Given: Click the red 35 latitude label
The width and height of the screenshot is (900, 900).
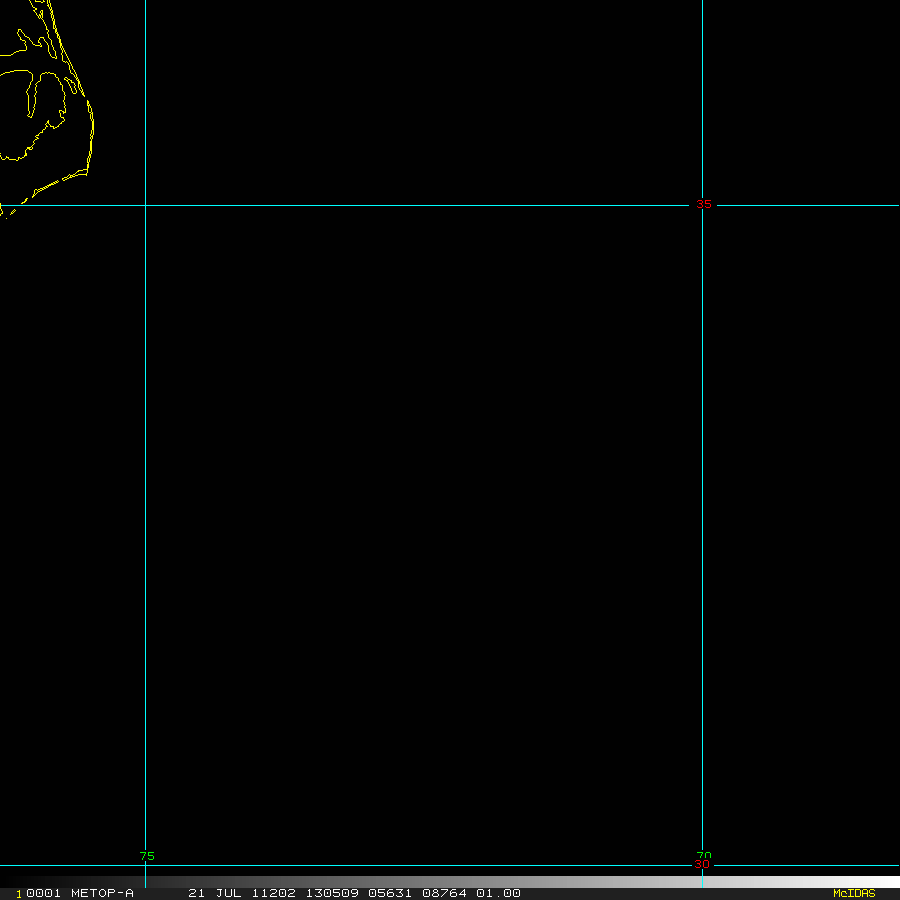Looking at the screenshot, I should click(x=703, y=204).
